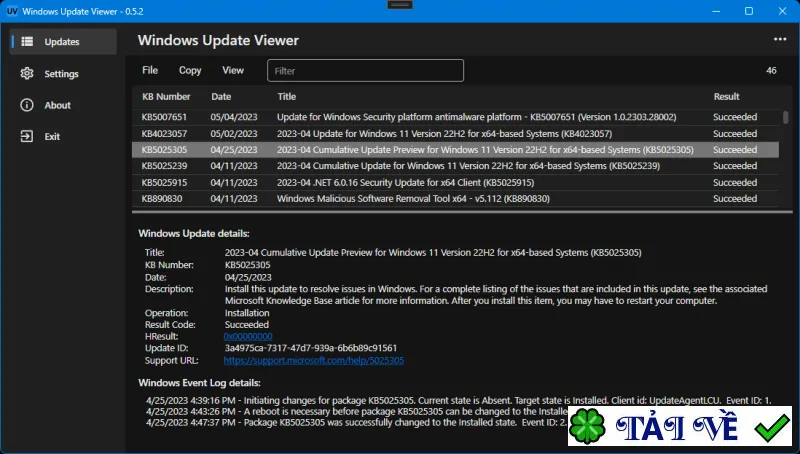The height and width of the screenshot is (454, 800).
Task: Click the Filter input field
Action: [365, 71]
